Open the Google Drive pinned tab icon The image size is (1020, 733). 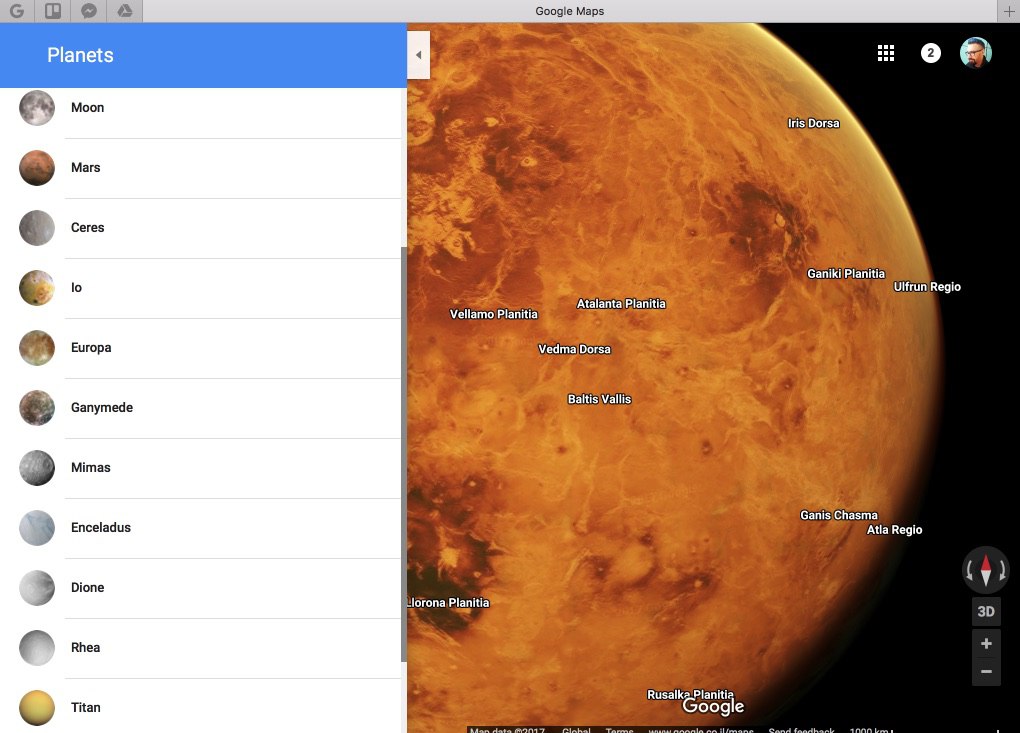125,11
